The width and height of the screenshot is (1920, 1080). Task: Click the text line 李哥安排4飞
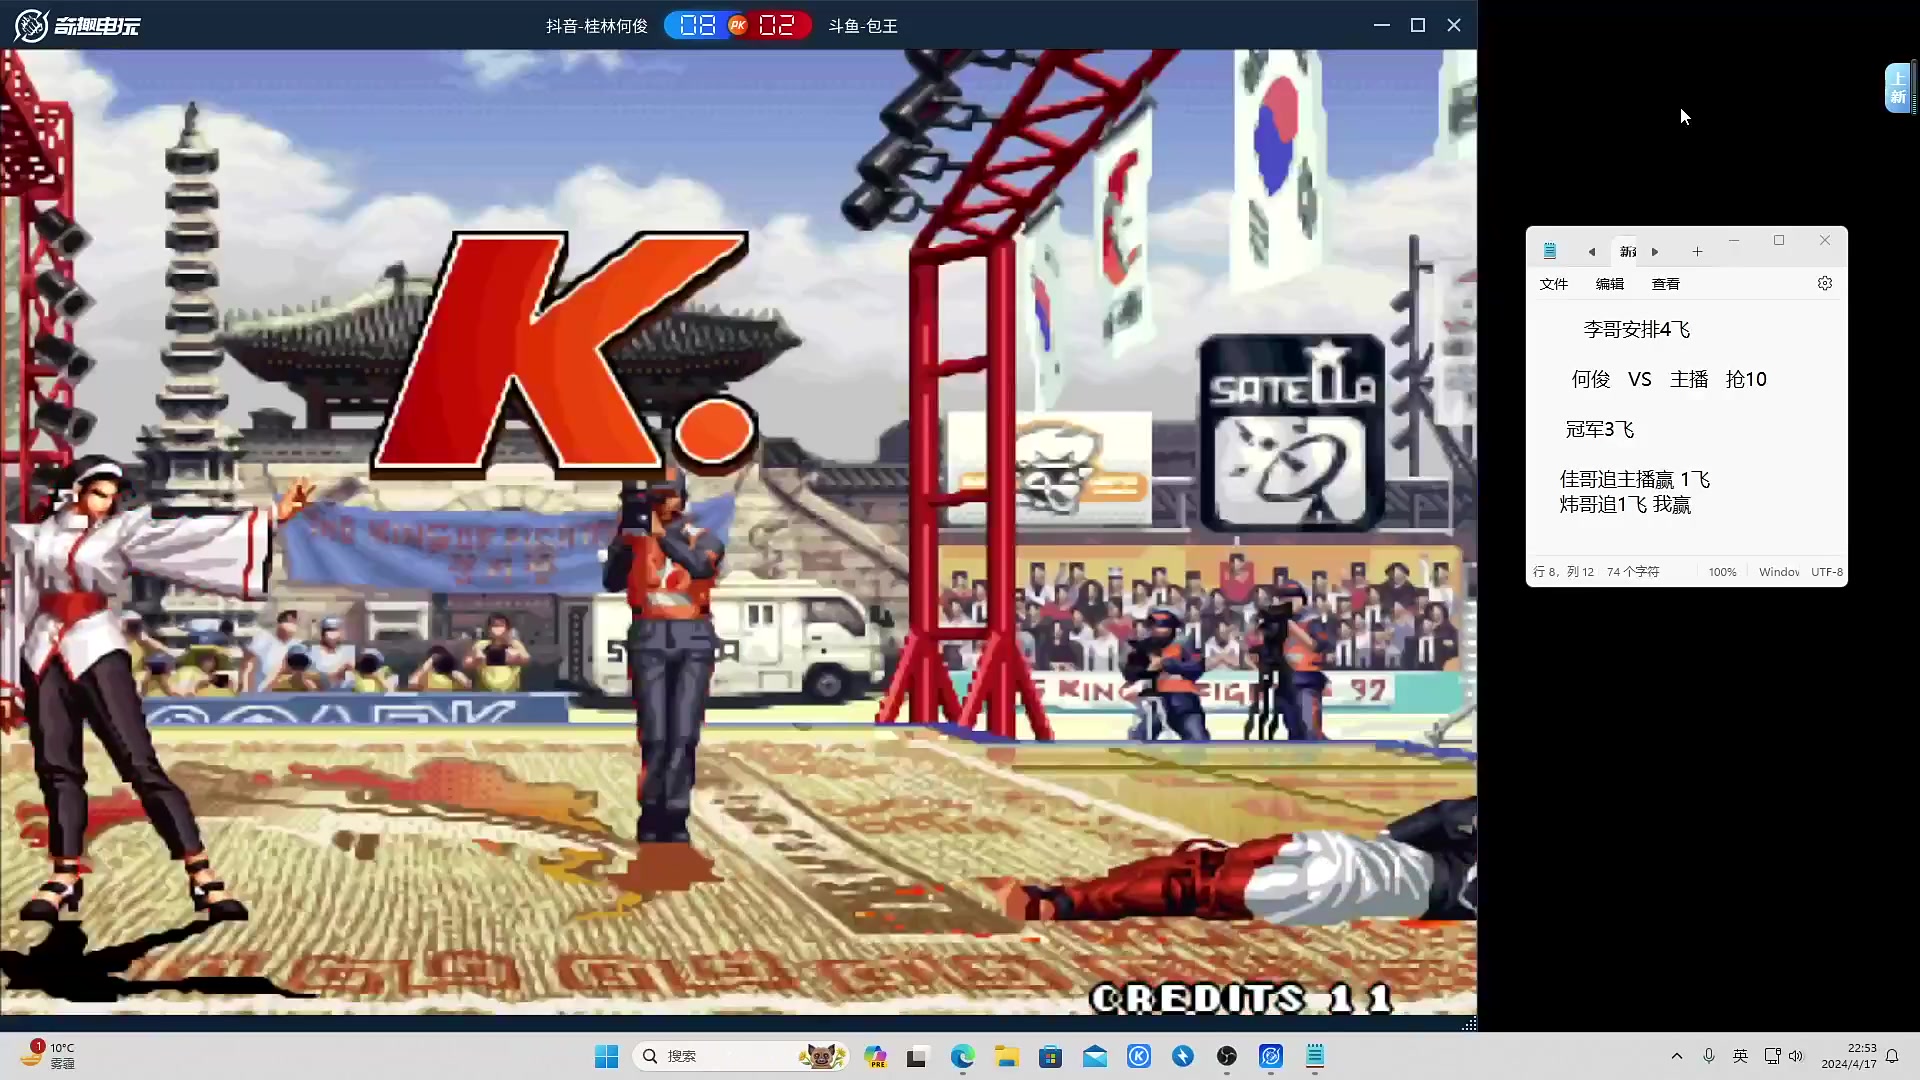tap(1636, 329)
